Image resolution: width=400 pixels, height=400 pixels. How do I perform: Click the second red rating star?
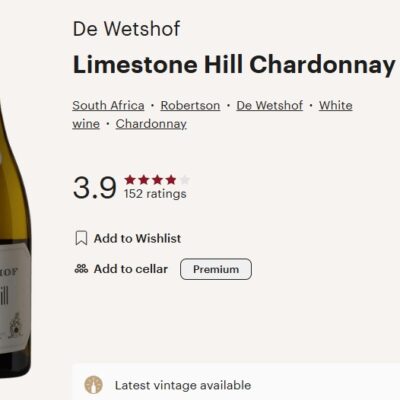tap(144, 180)
